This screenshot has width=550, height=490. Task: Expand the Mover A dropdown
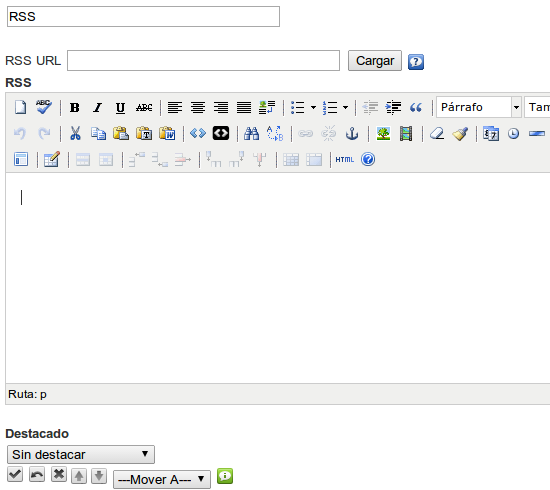coord(162,479)
